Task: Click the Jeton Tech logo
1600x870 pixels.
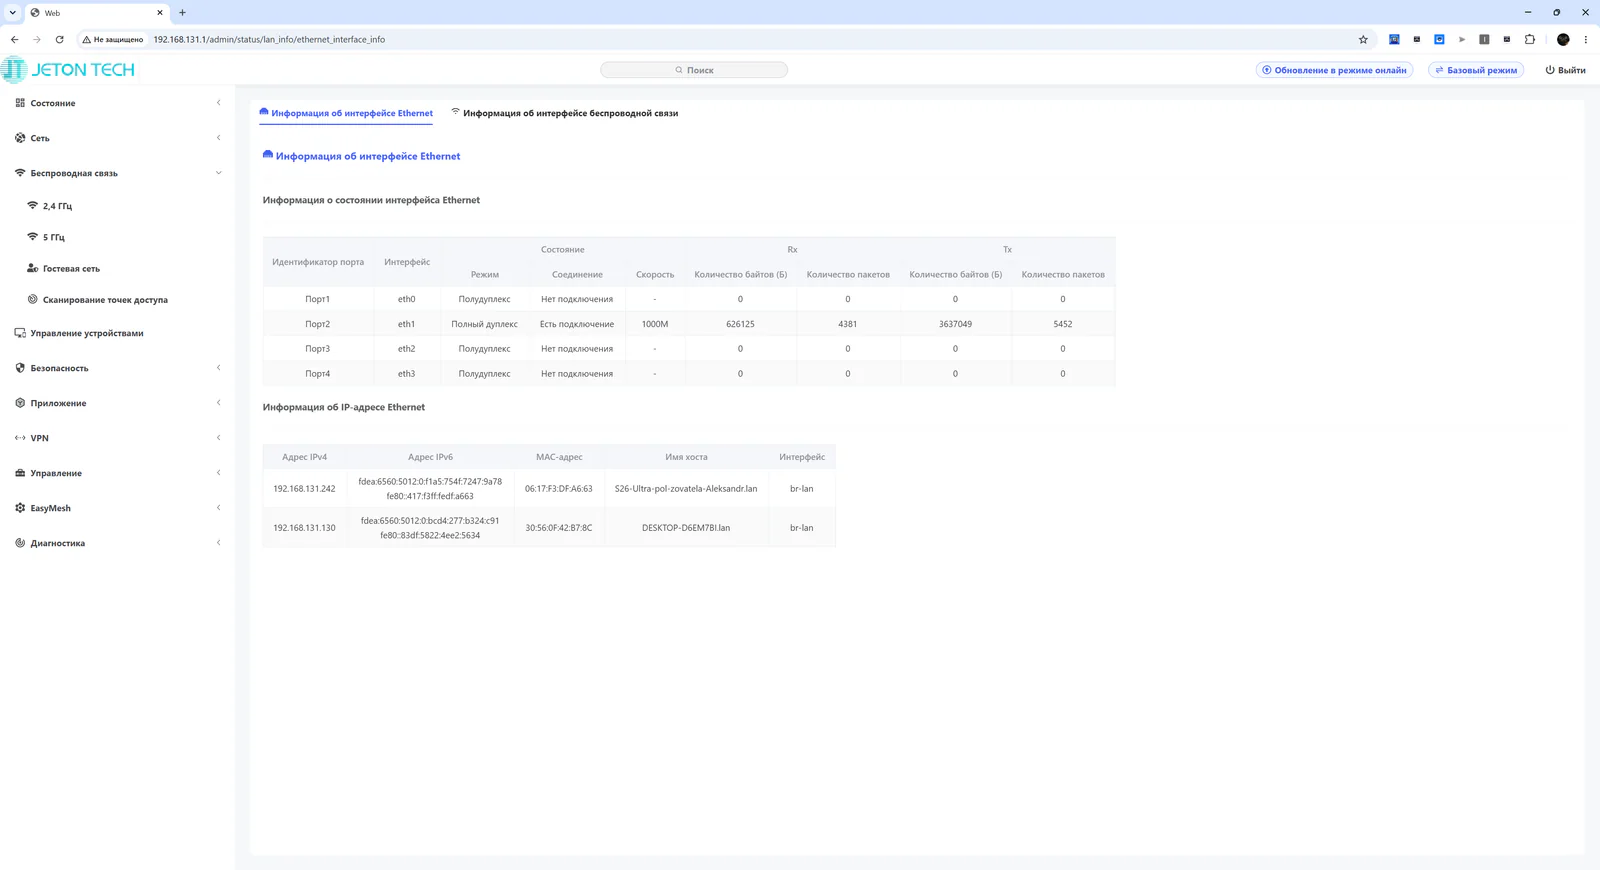Action: [68, 70]
